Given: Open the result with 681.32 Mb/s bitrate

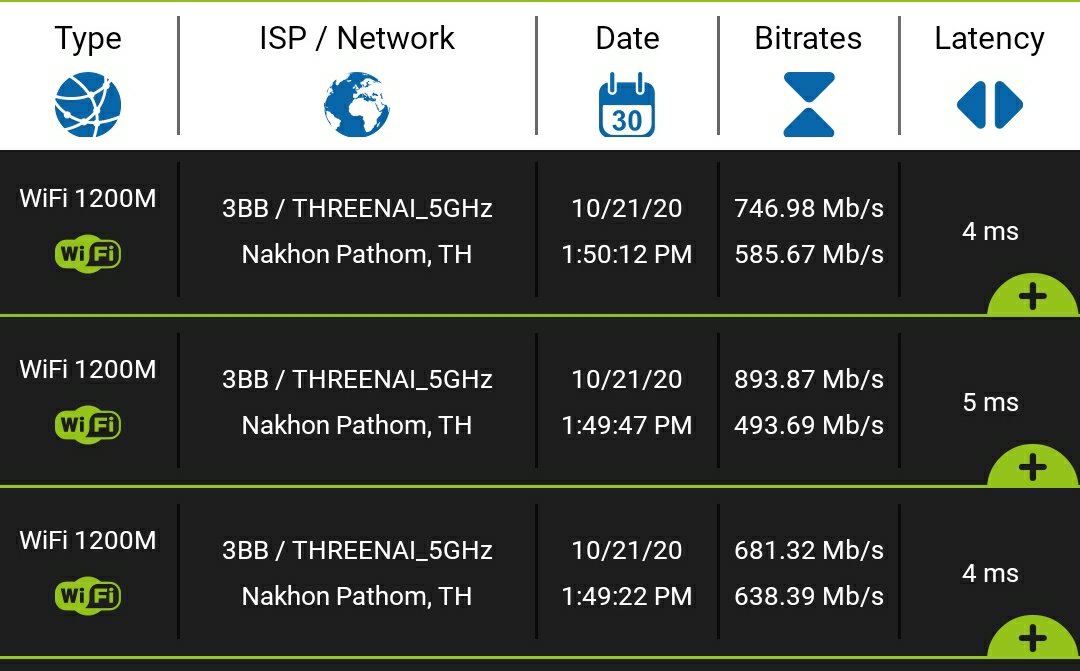Looking at the screenshot, I should [808, 551].
